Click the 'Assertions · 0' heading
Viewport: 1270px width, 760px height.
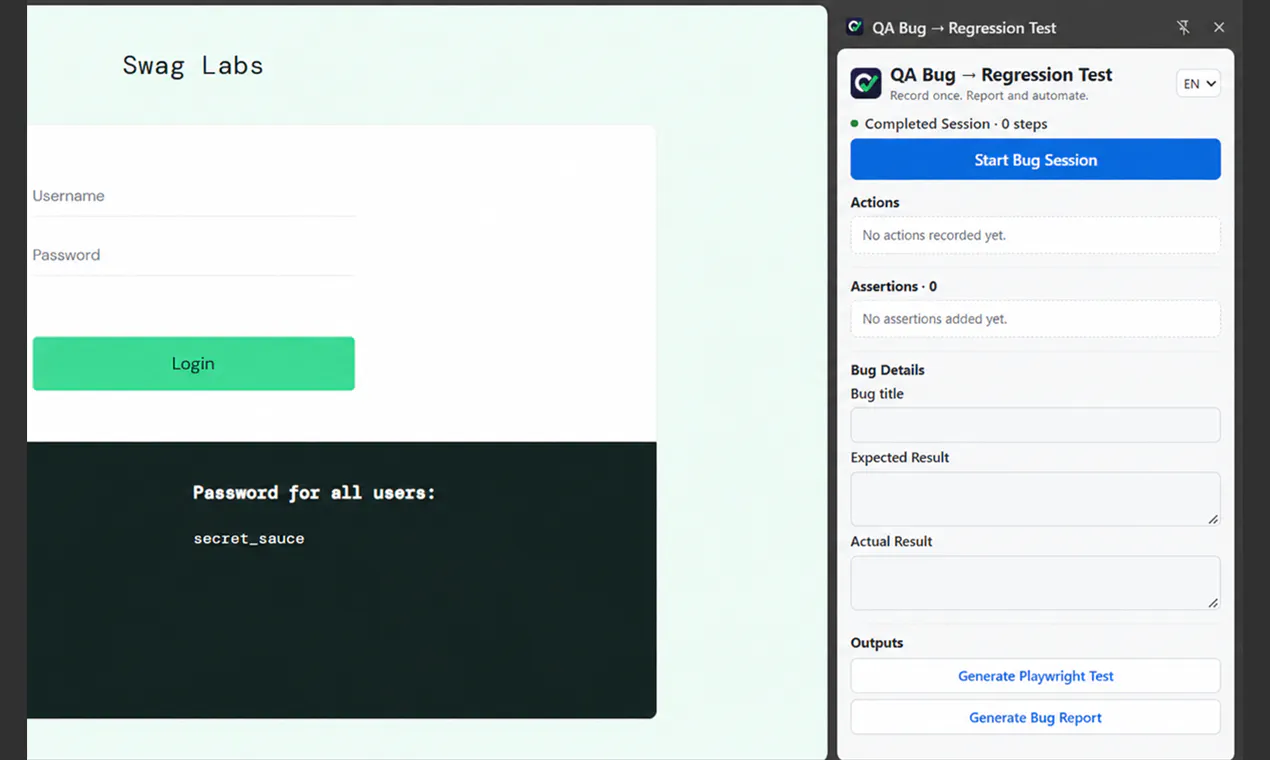click(x=894, y=286)
